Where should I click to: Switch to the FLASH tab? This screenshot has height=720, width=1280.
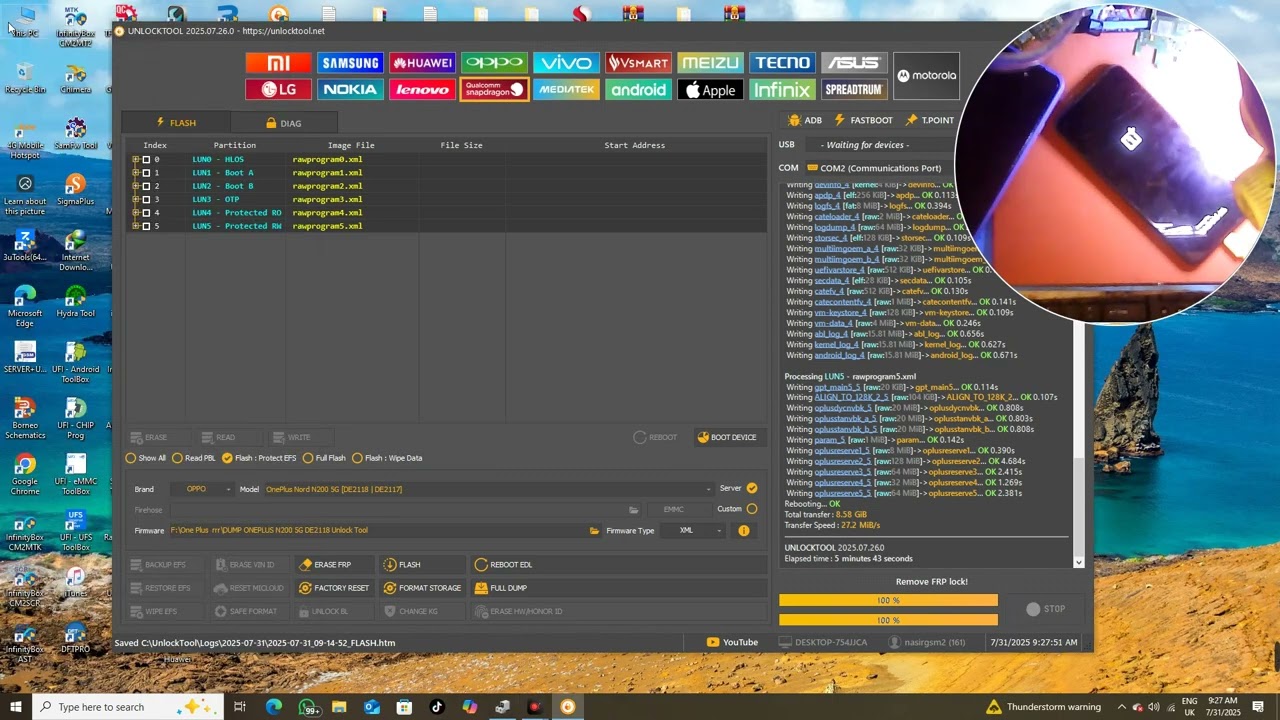point(176,123)
